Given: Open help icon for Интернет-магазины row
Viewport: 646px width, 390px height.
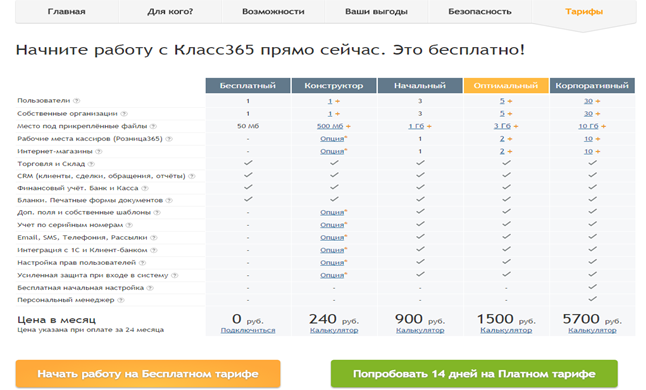Looking at the screenshot, I should [x=99, y=151].
